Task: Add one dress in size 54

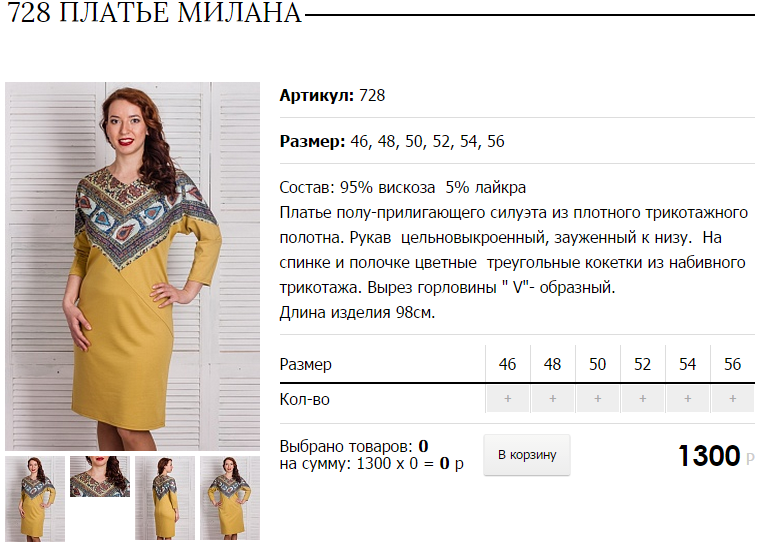Action: [x=688, y=399]
